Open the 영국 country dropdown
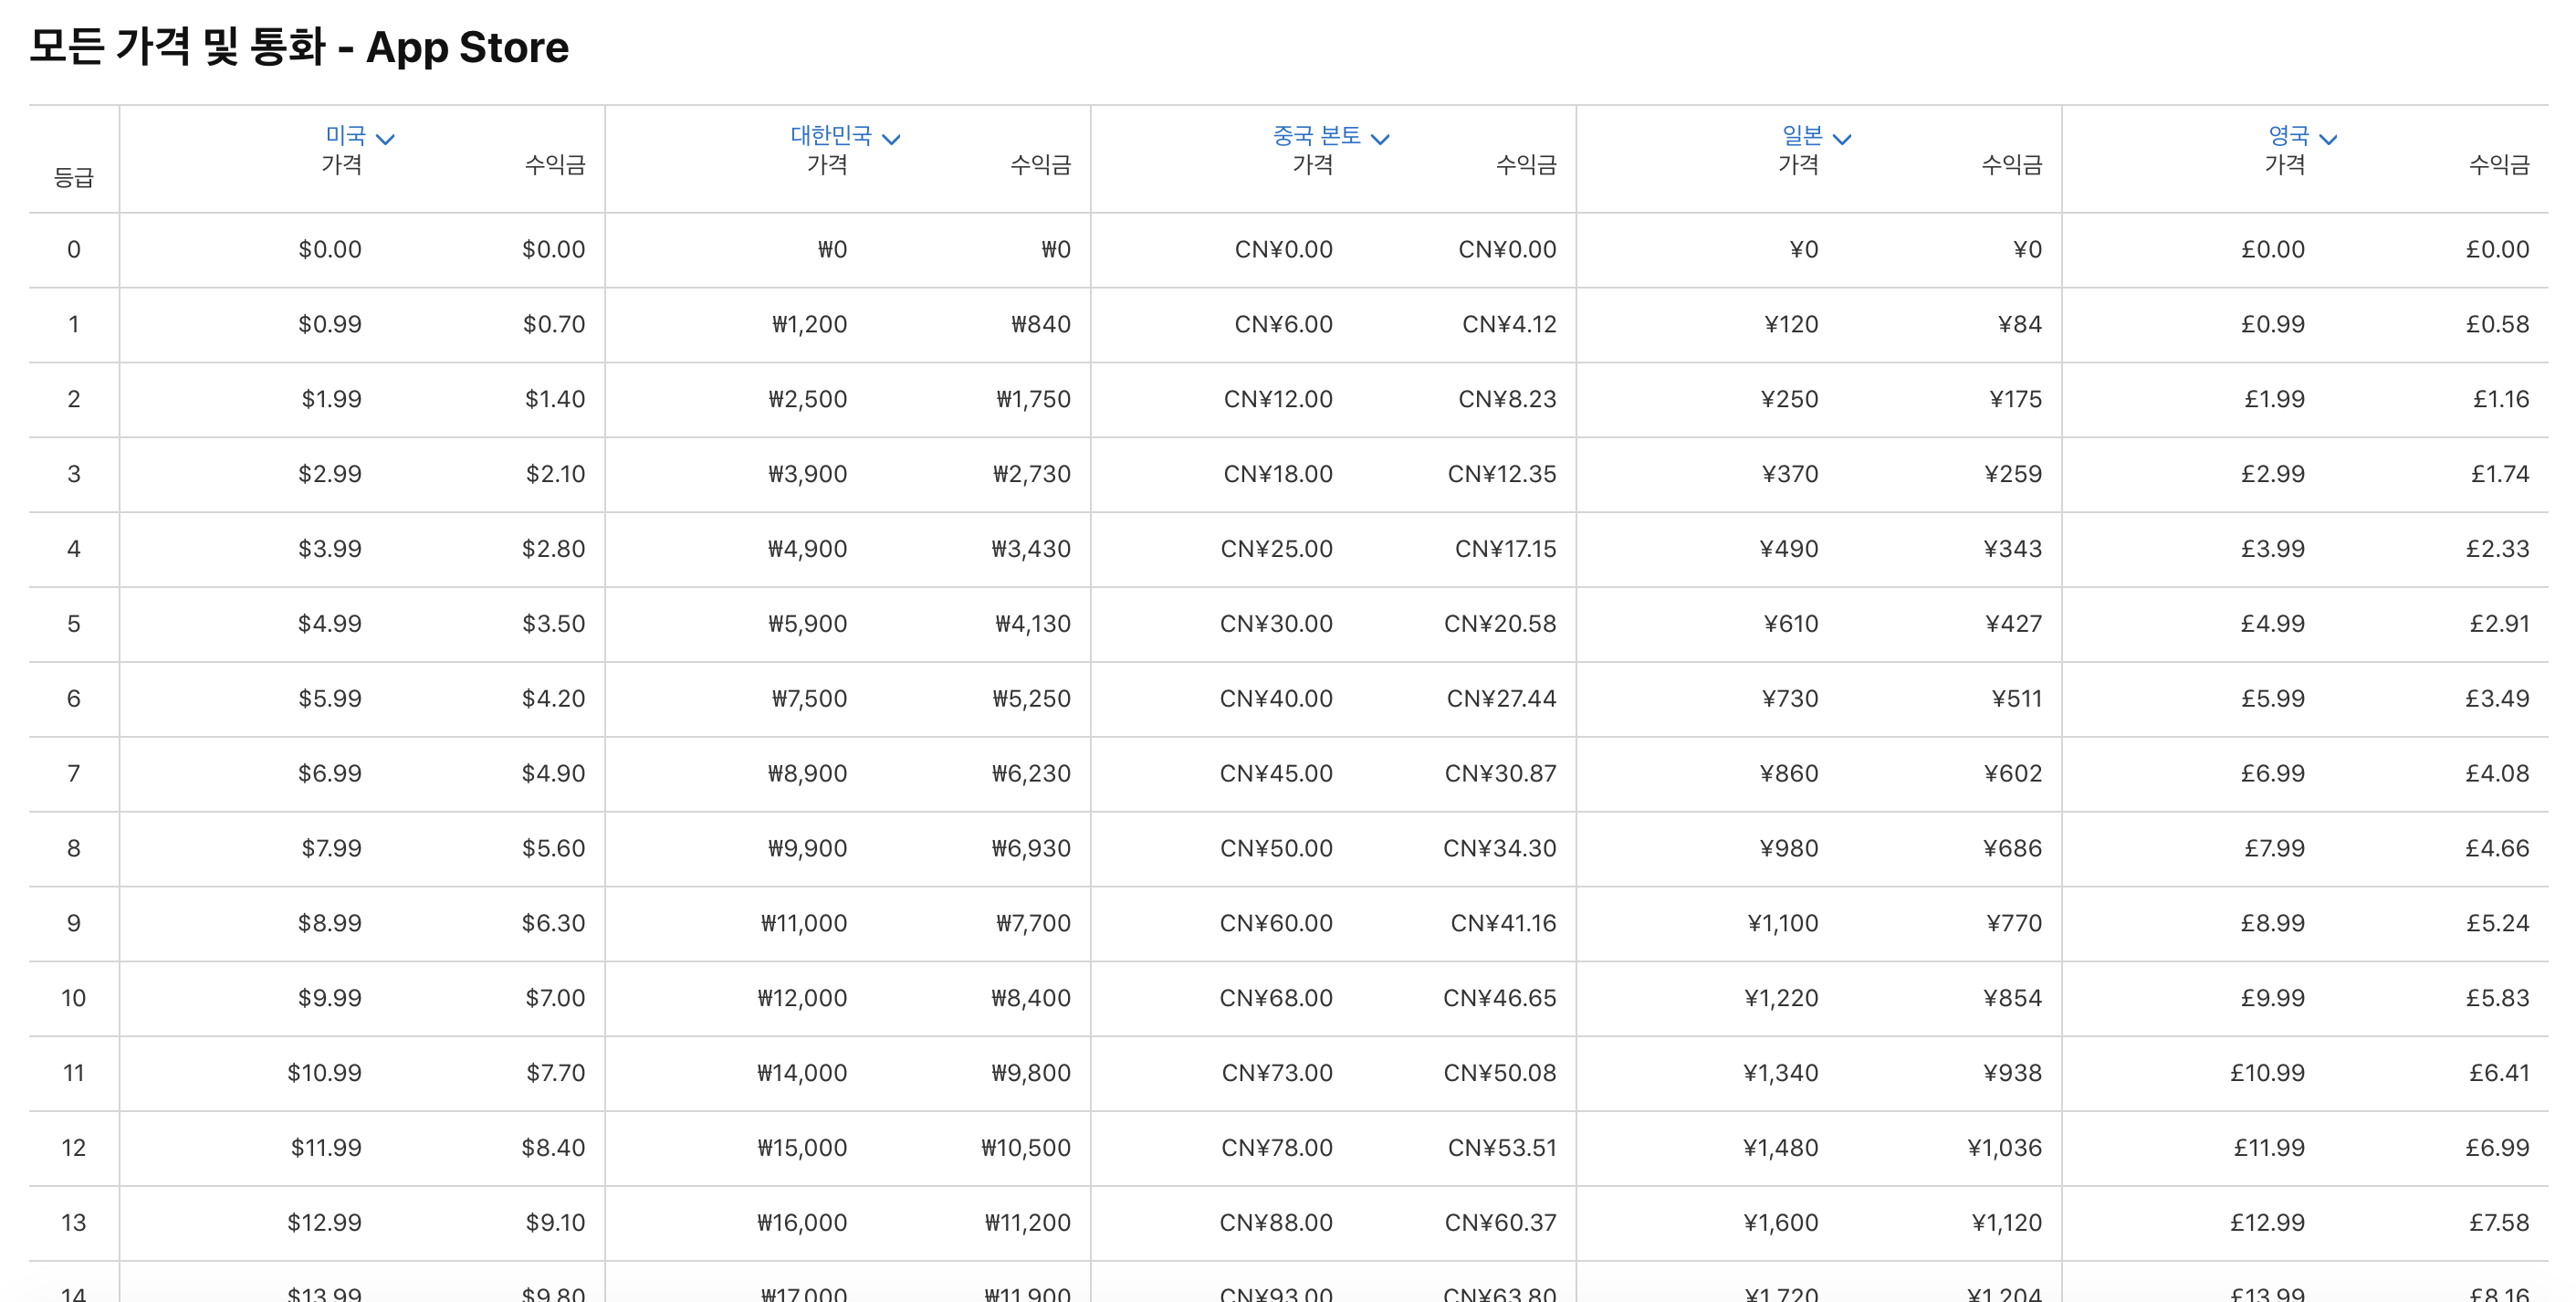Image resolution: width=2576 pixels, height=1302 pixels. pos(2288,135)
